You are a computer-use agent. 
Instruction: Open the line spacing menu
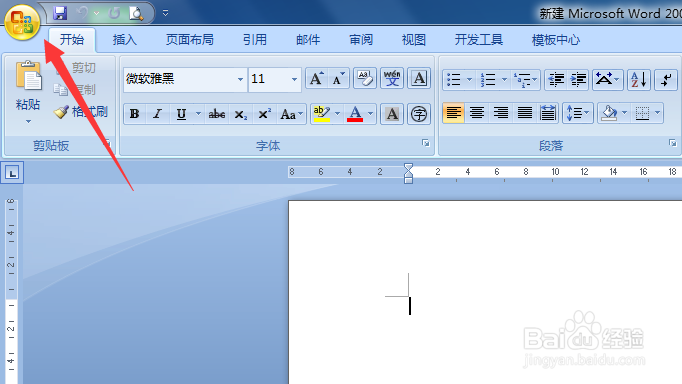coord(577,113)
